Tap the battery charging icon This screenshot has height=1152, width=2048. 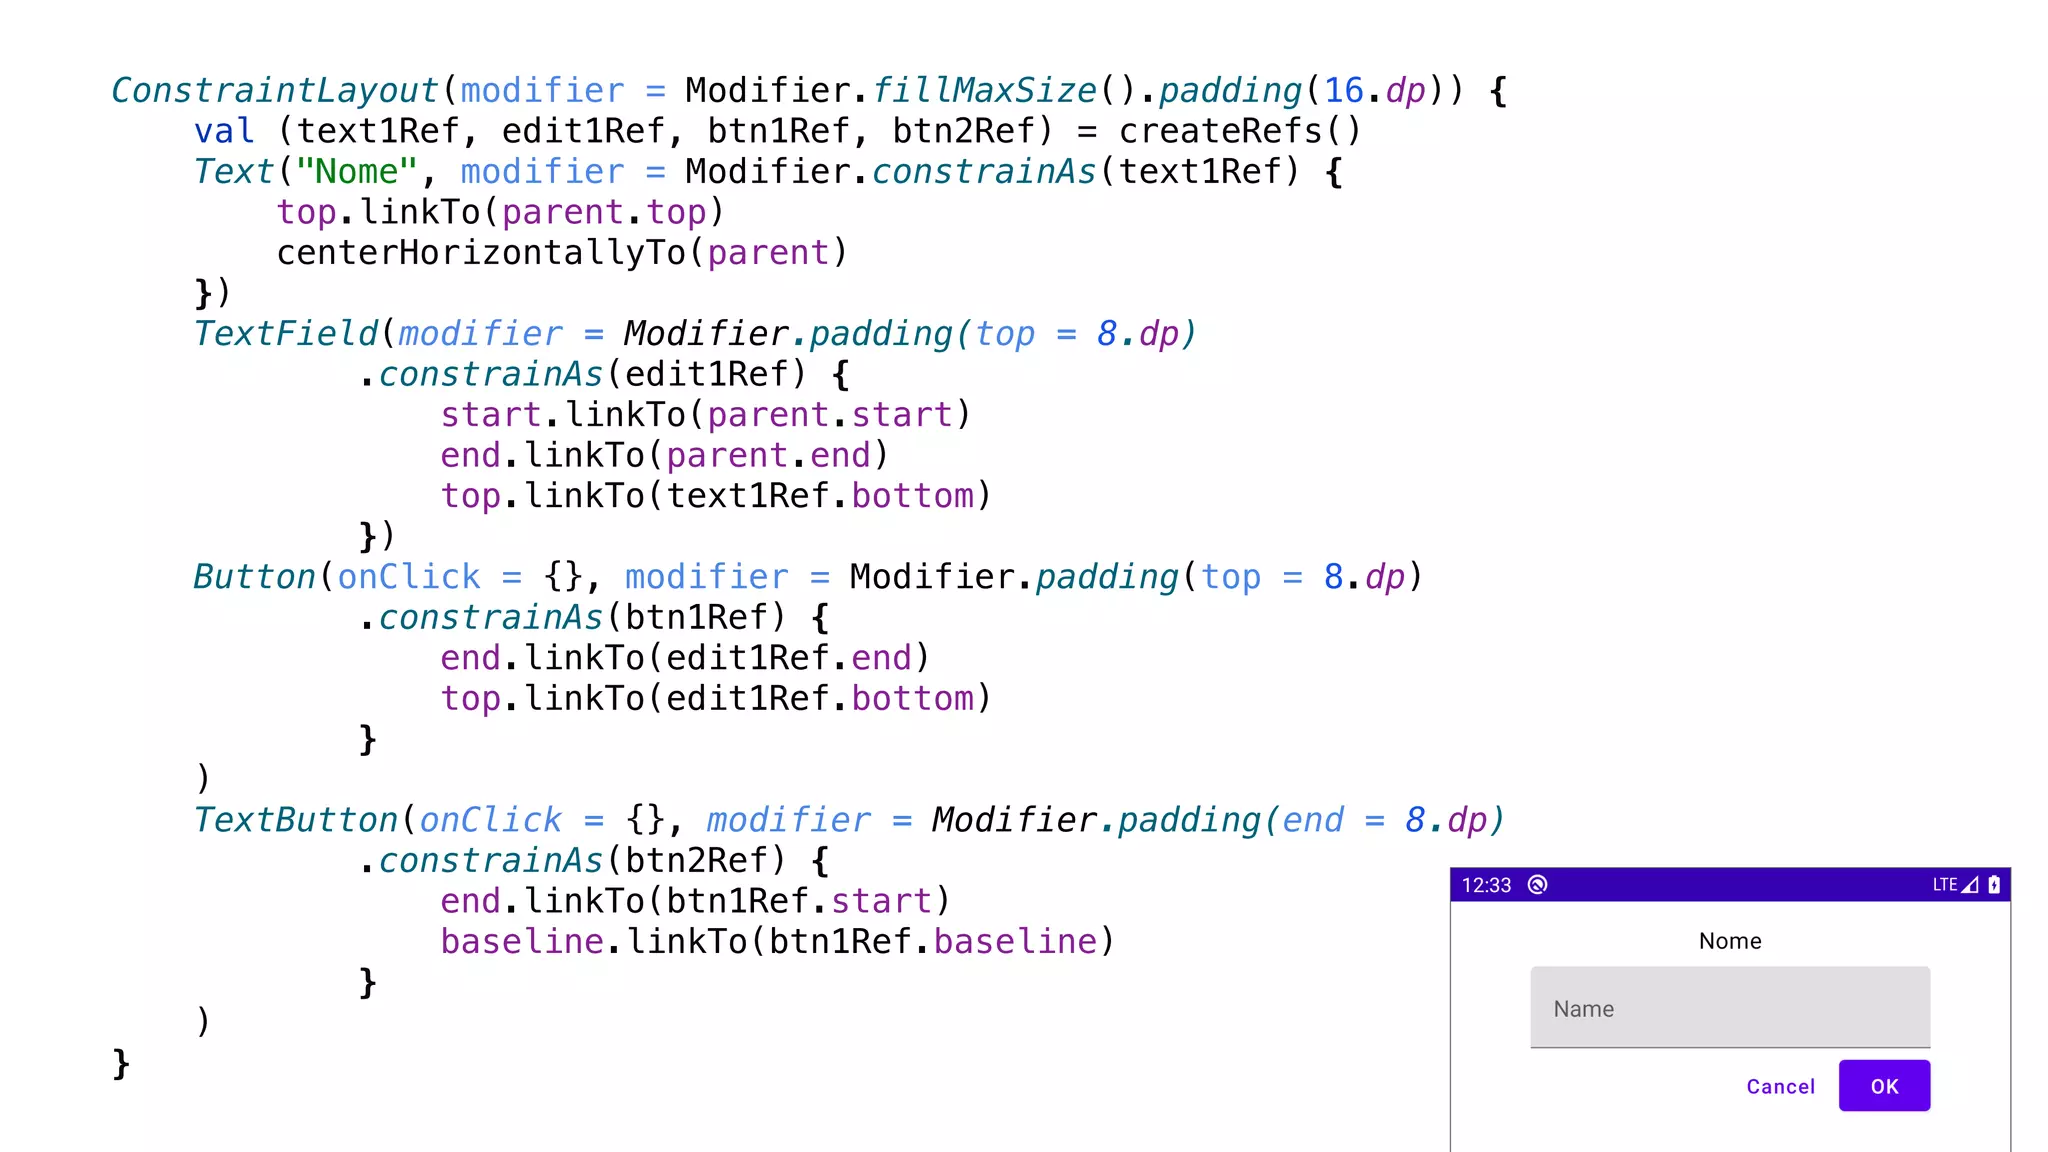point(1993,885)
